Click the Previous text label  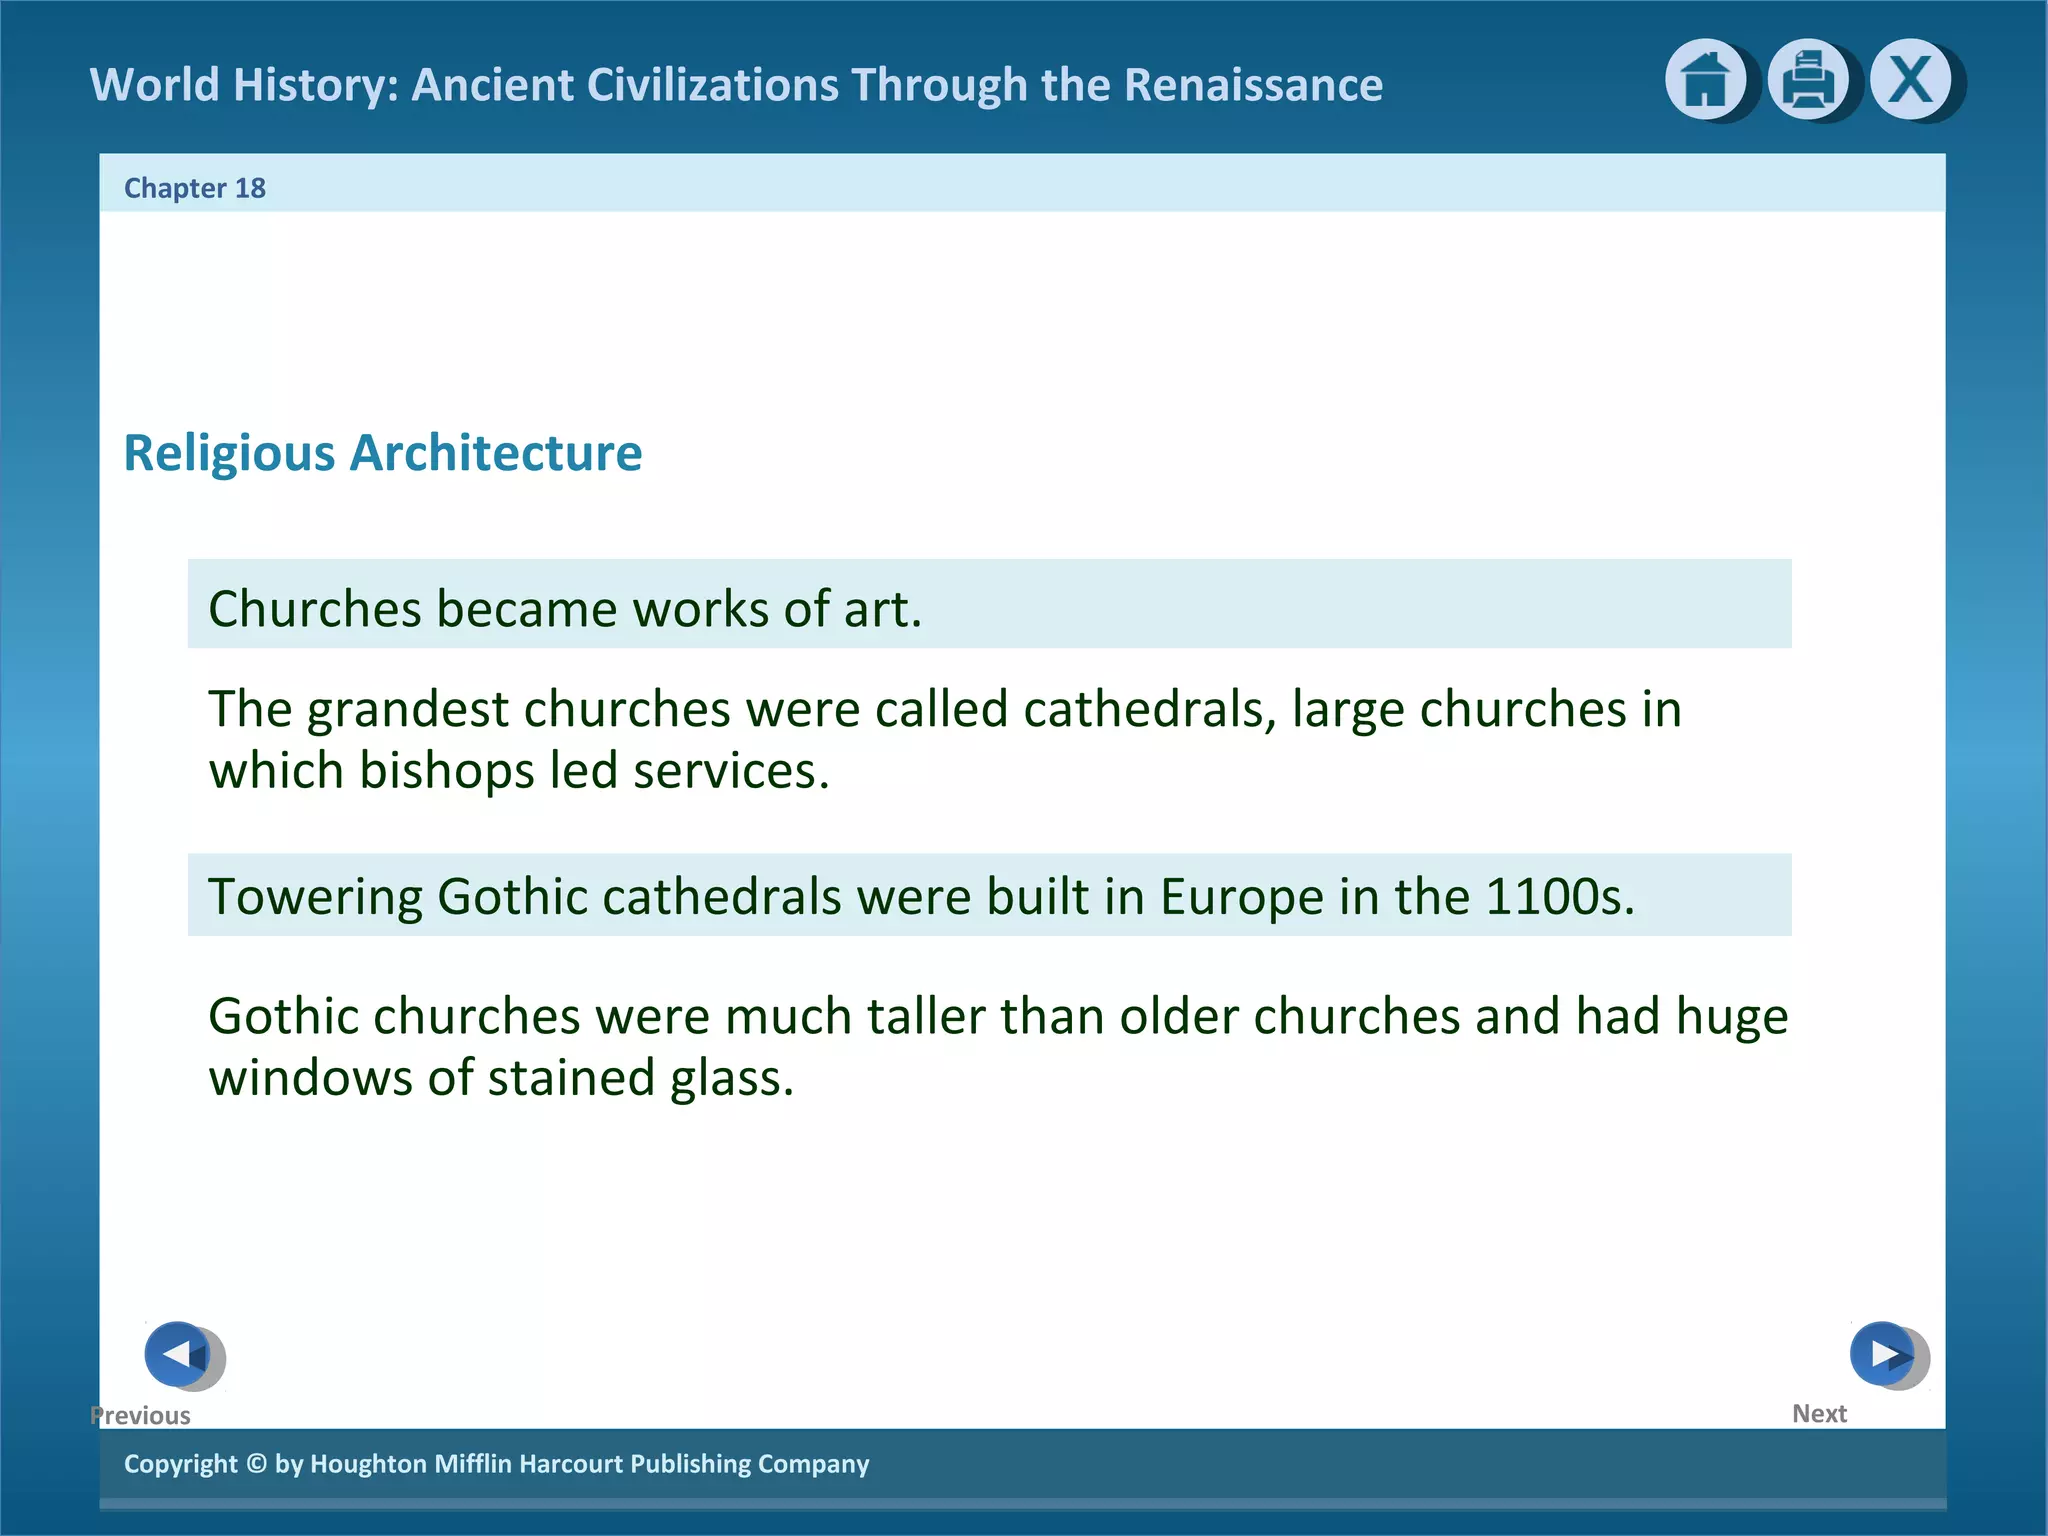tap(141, 1415)
